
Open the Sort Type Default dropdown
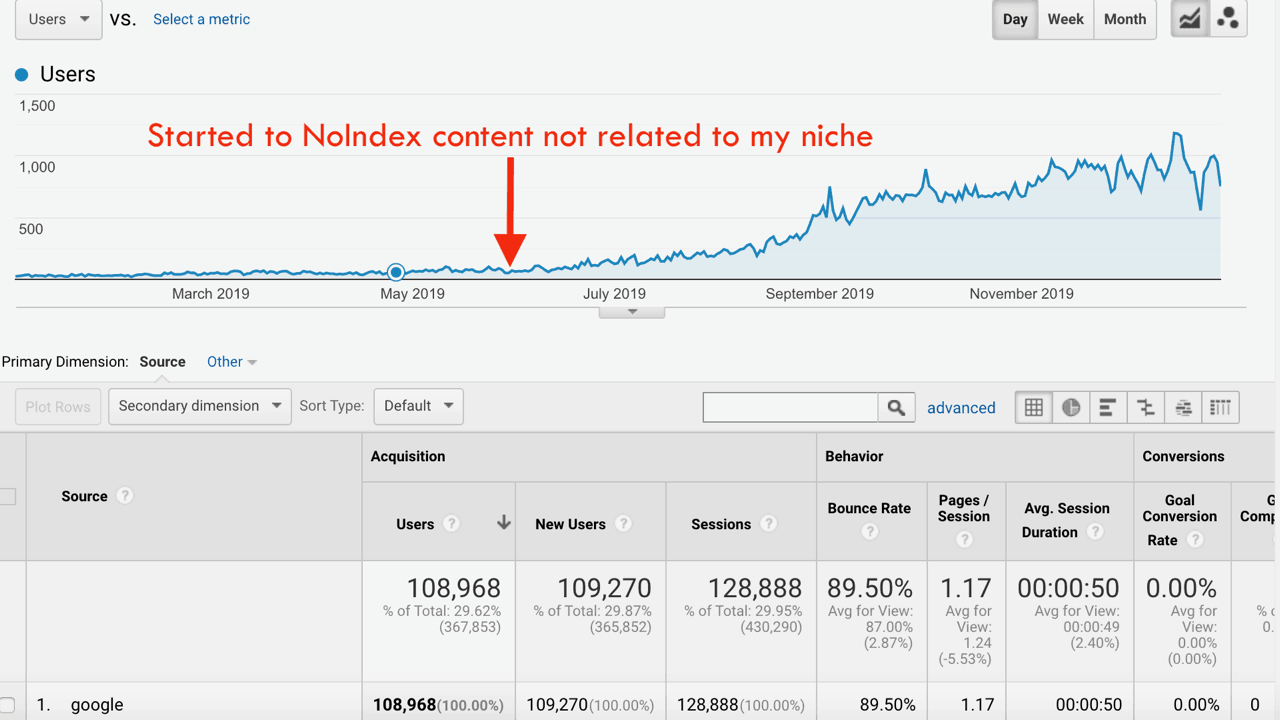(x=419, y=406)
